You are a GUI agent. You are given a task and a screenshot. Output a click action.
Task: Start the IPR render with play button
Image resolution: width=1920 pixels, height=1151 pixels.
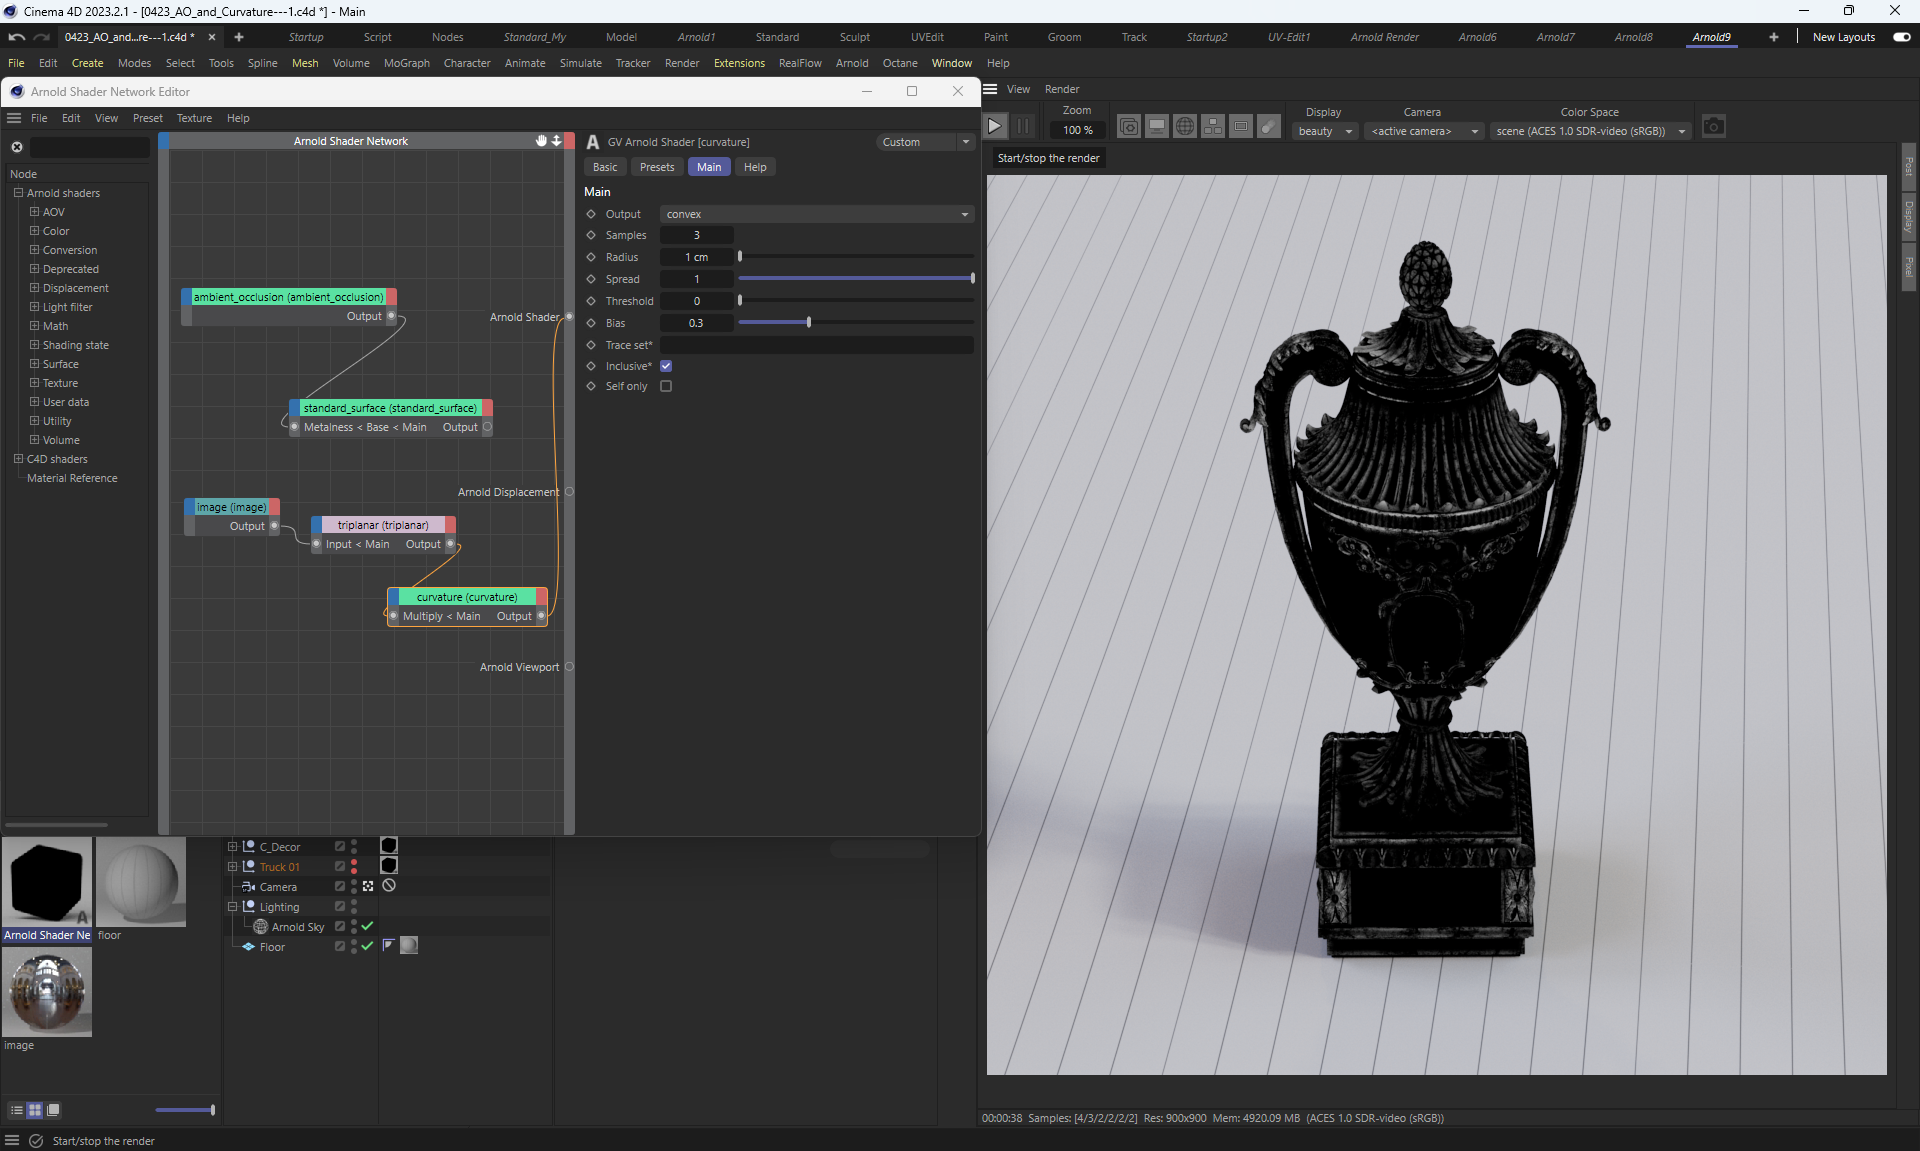tap(994, 126)
